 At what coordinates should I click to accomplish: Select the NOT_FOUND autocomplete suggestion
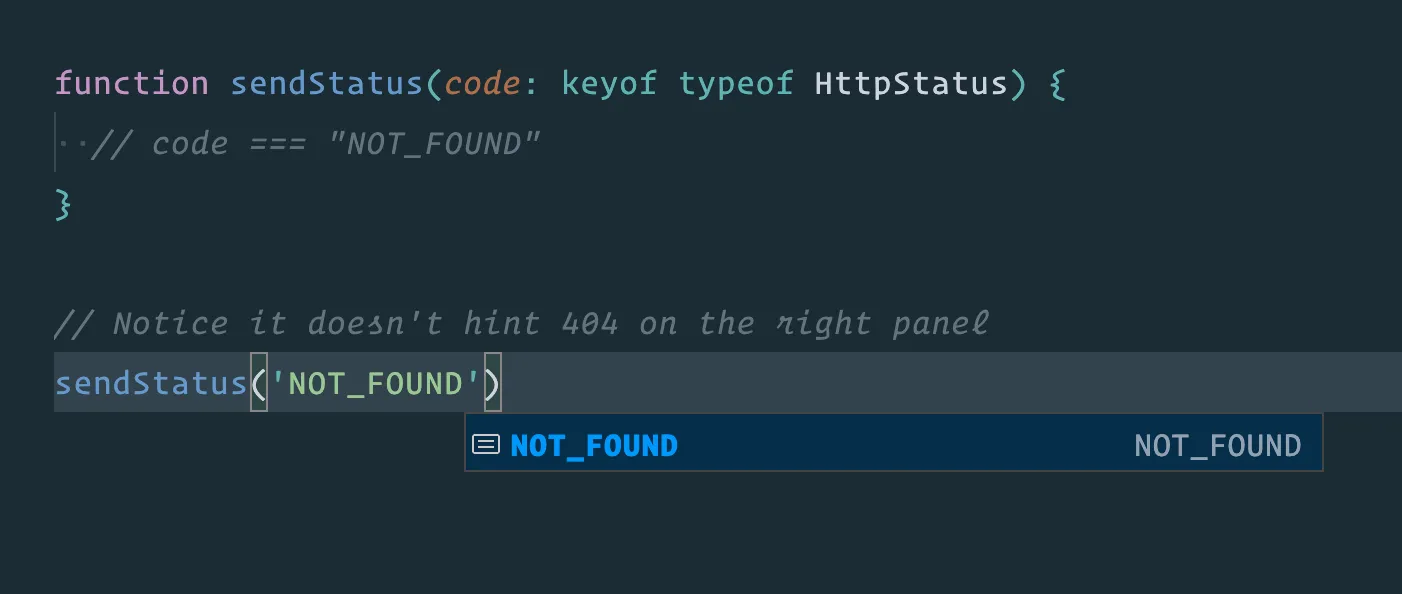click(594, 445)
